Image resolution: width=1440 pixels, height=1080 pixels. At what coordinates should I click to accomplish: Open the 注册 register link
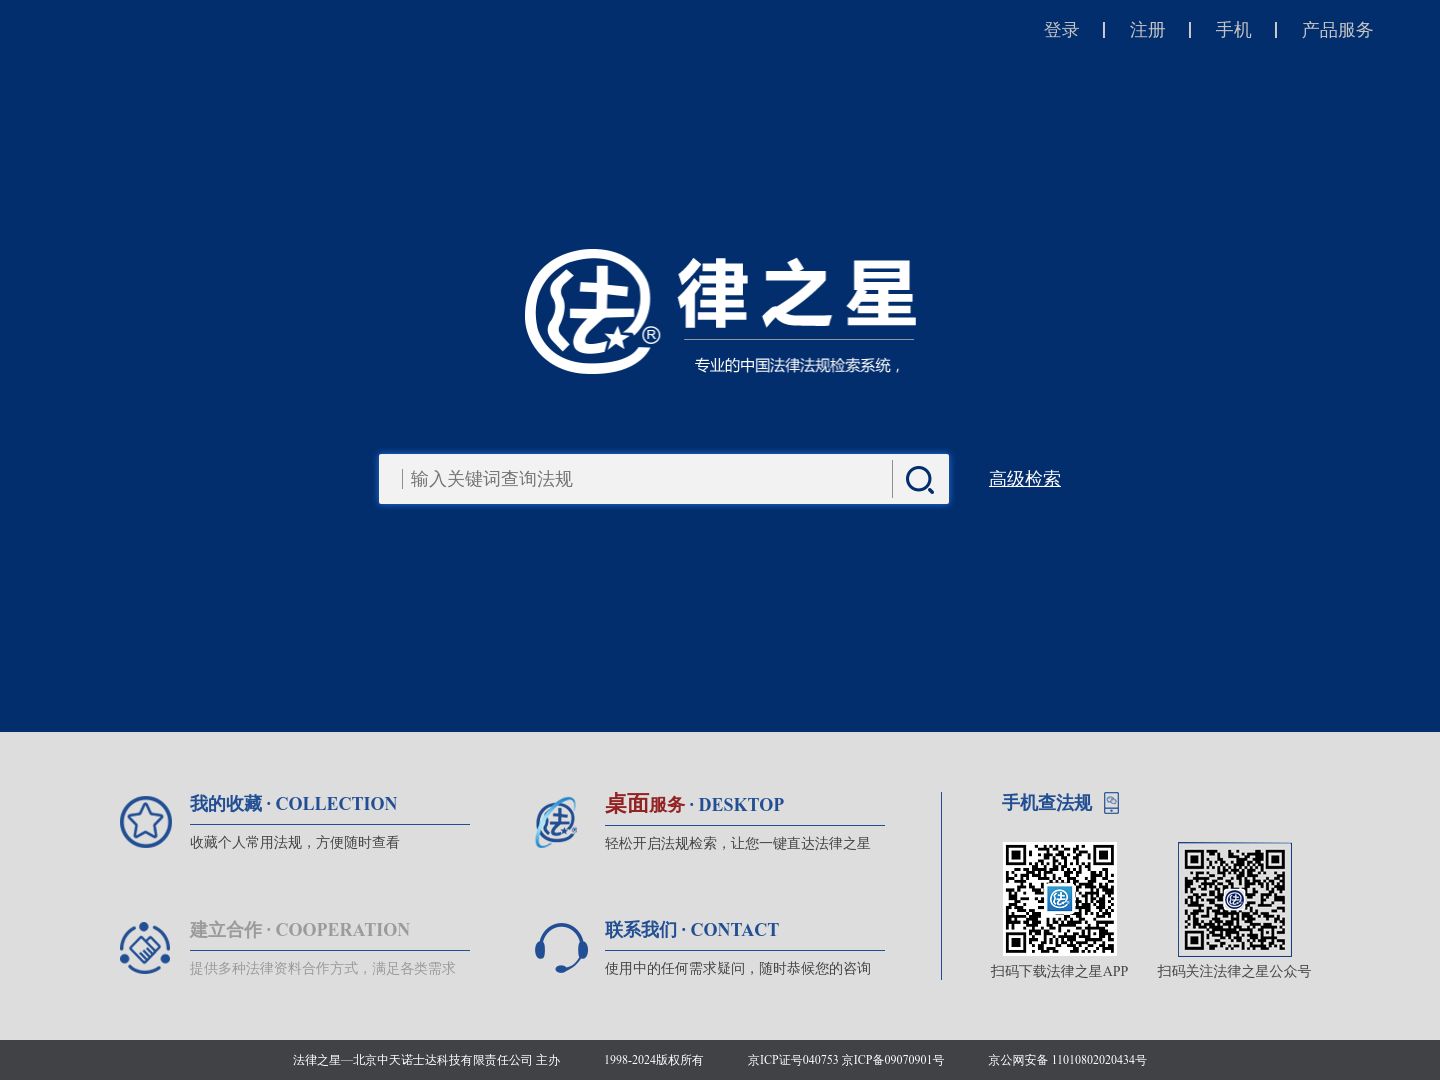click(x=1148, y=30)
